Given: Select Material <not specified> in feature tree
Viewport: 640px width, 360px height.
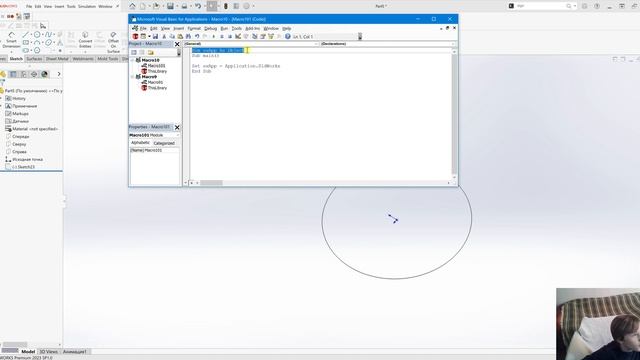Looking at the screenshot, I should (32, 129).
